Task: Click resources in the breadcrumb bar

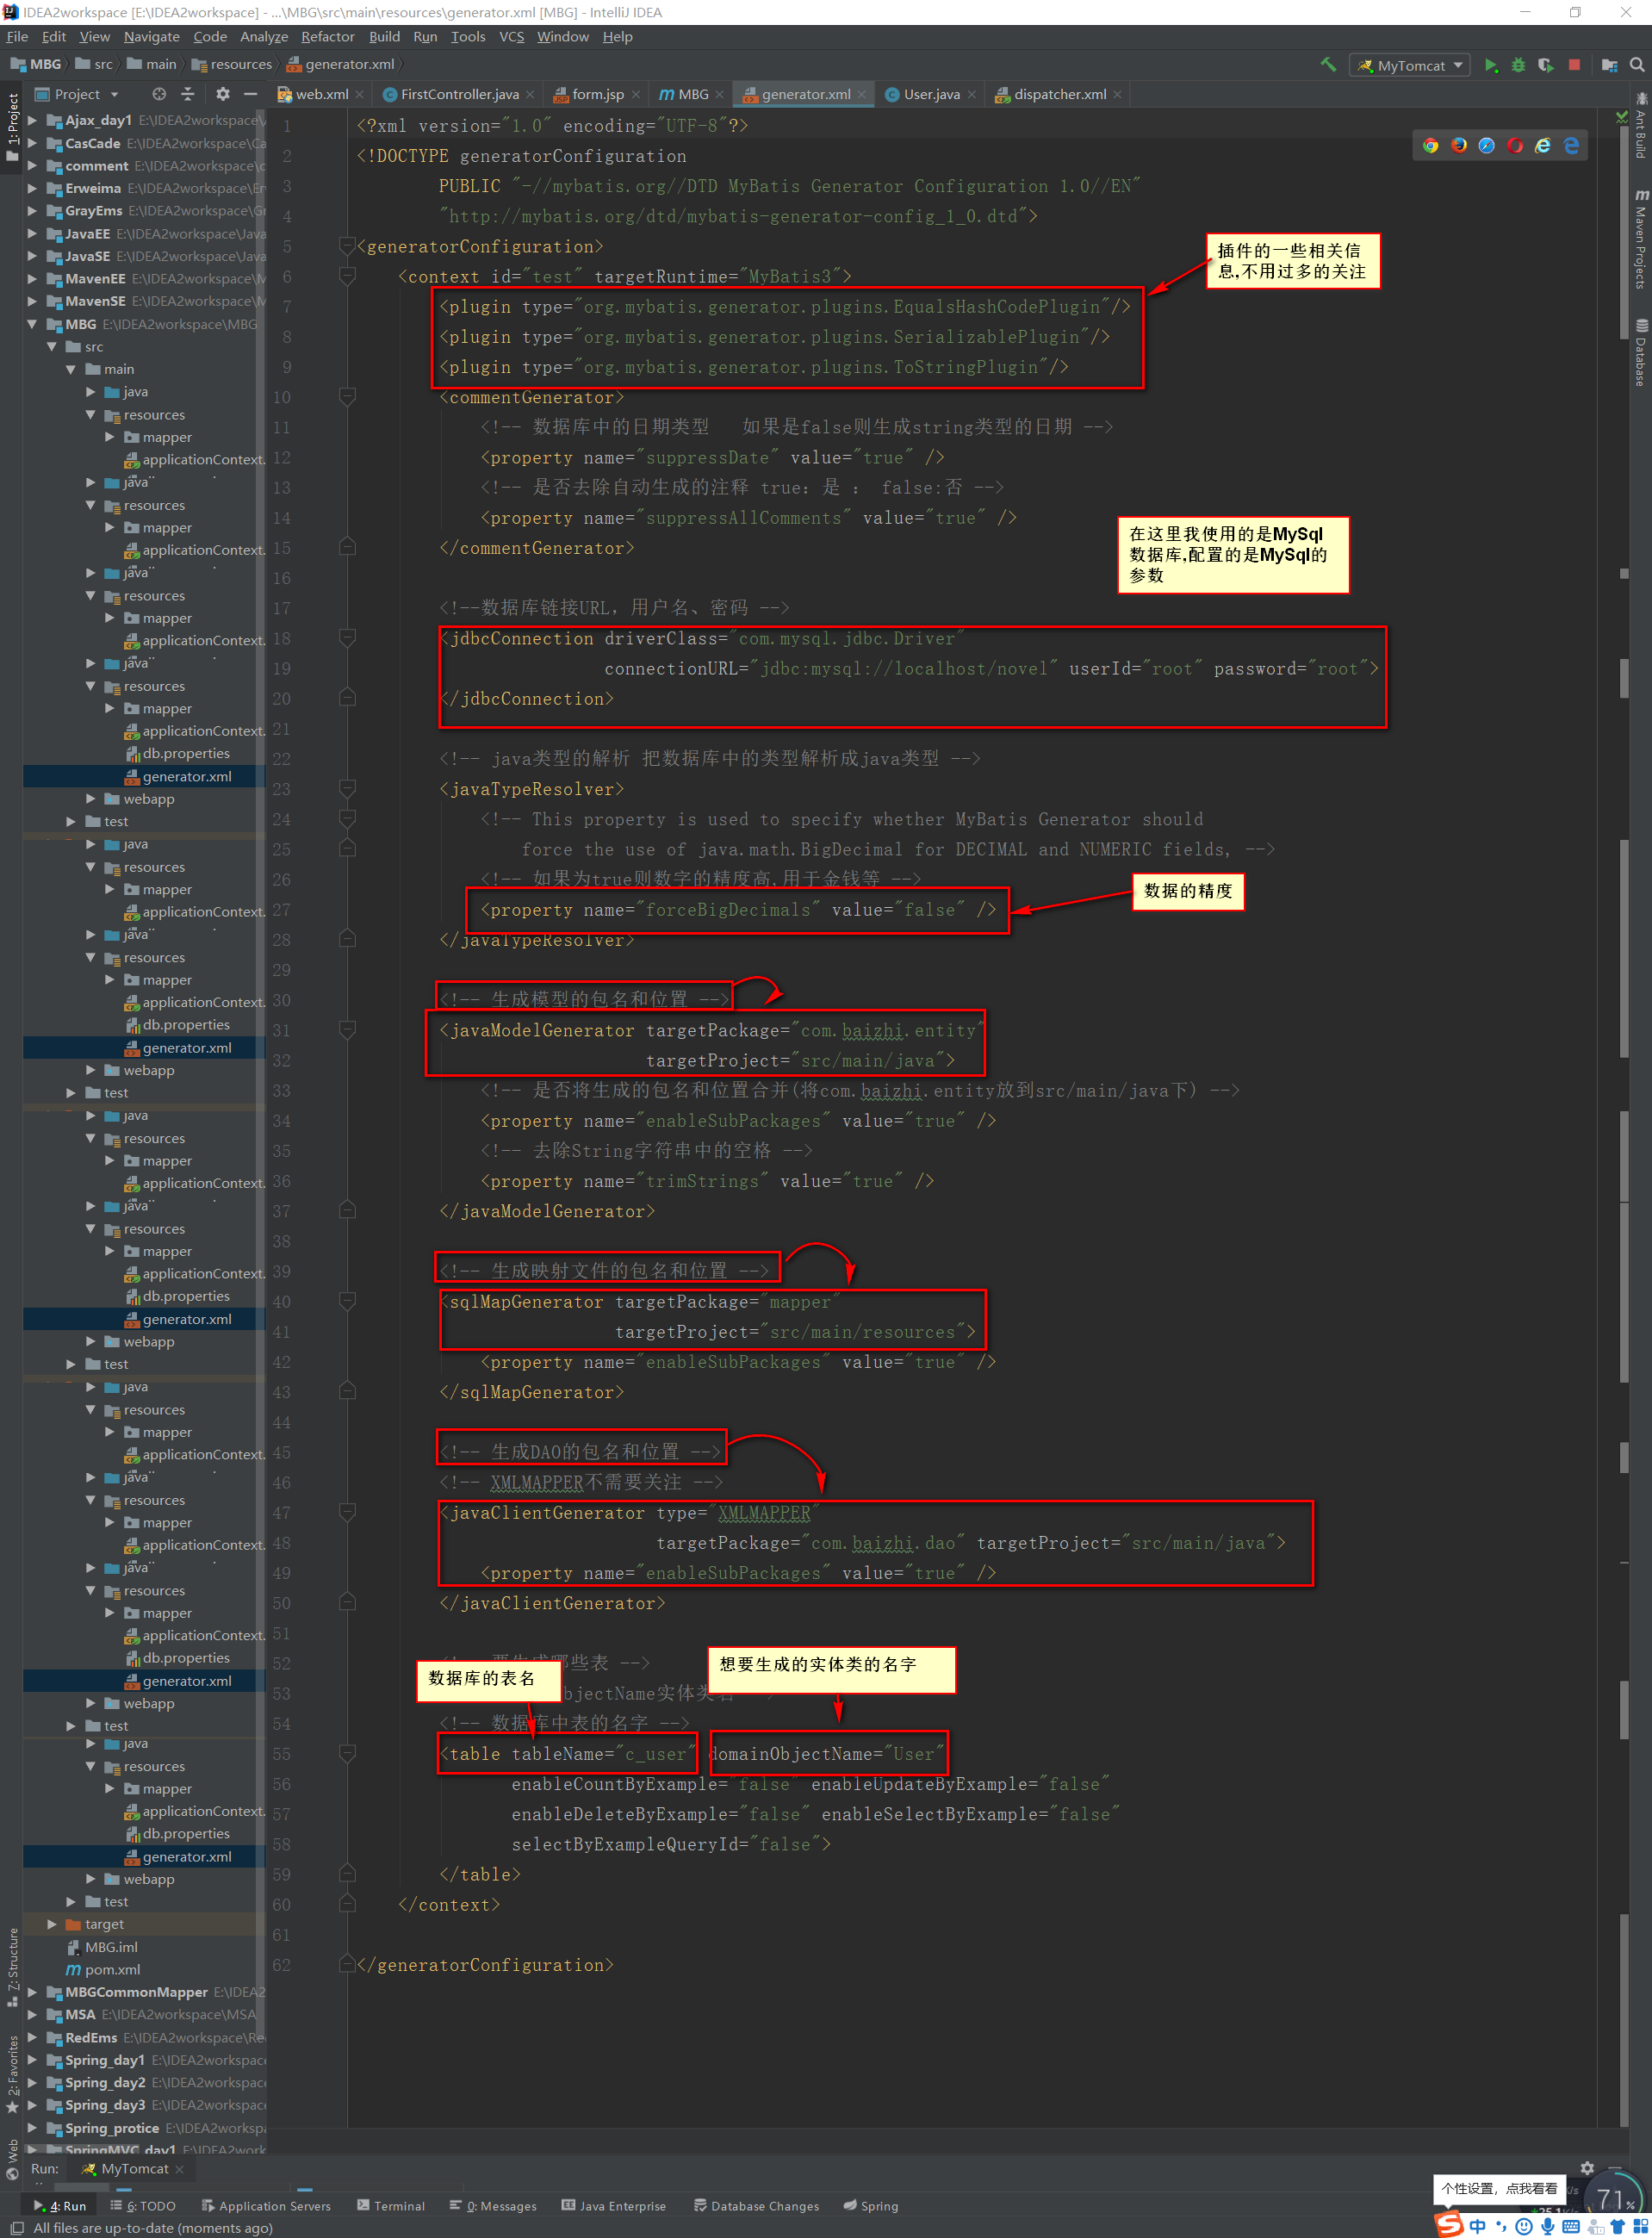Action: [x=231, y=64]
